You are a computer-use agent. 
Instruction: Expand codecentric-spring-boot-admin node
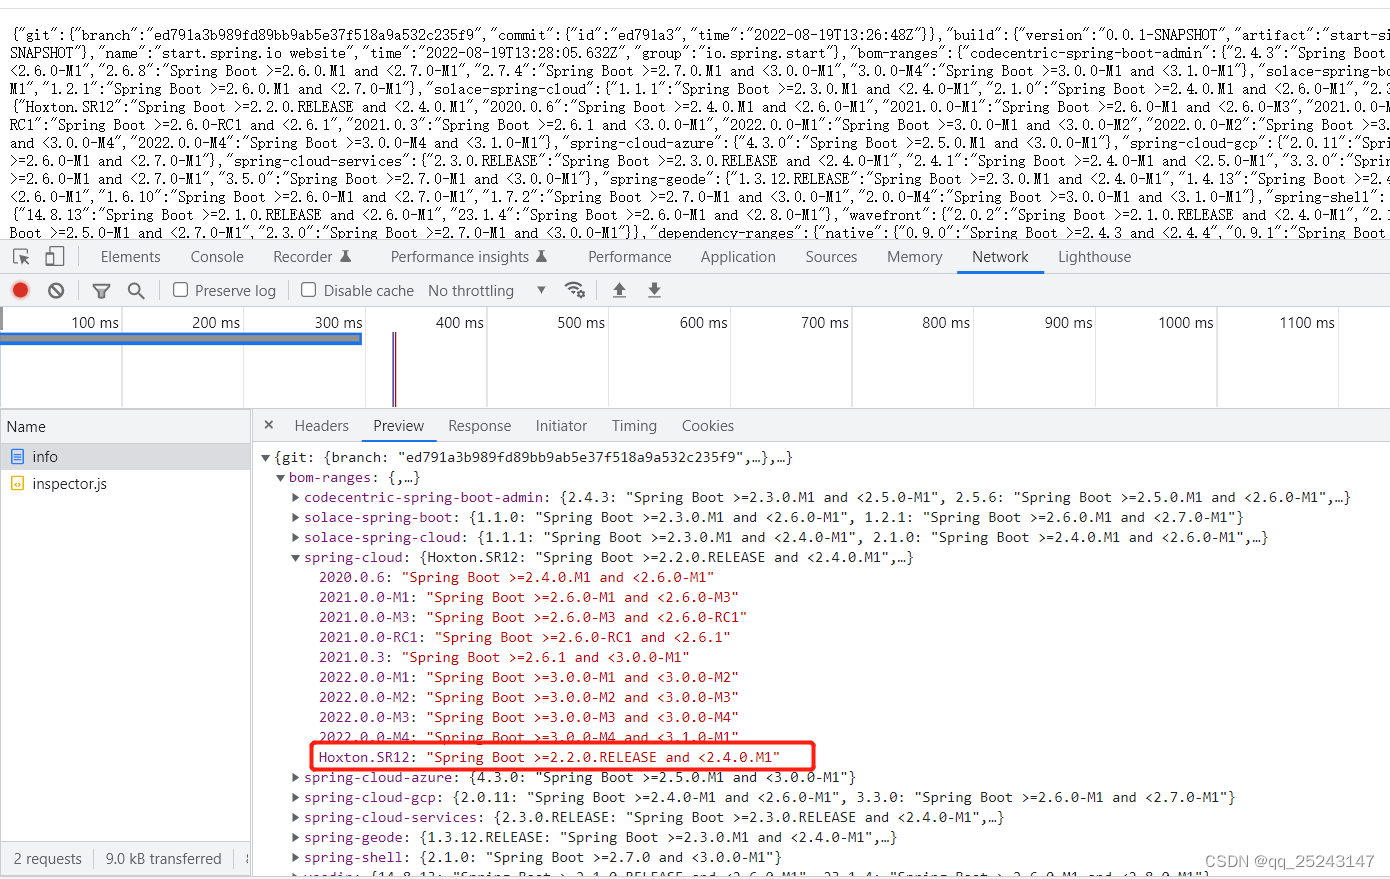[x=296, y=497]
